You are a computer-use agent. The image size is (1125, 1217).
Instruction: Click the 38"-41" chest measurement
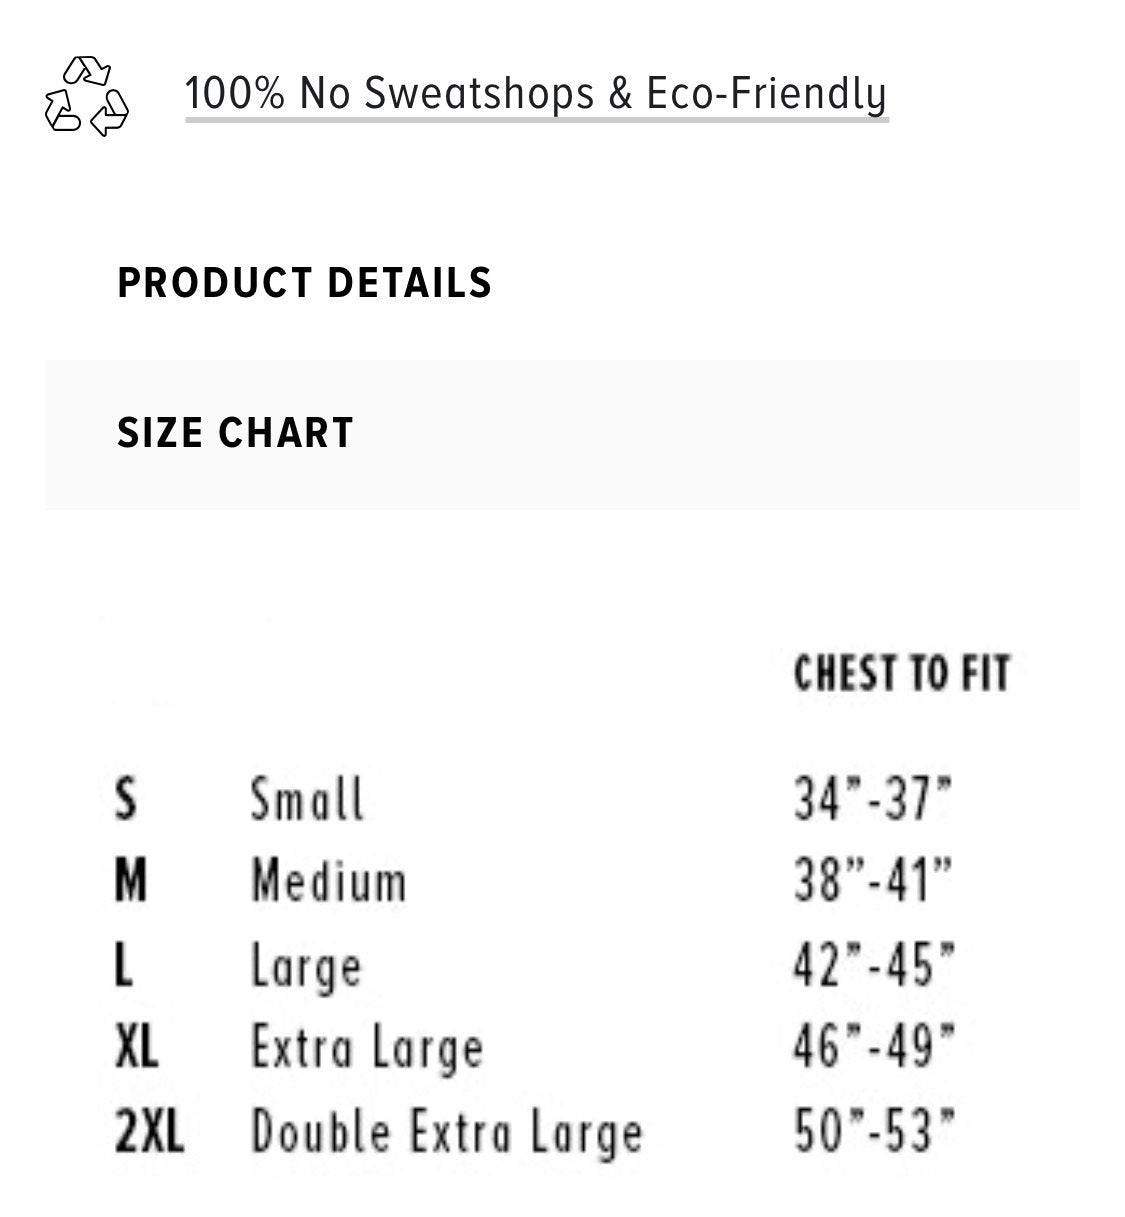tap(873, 882)
